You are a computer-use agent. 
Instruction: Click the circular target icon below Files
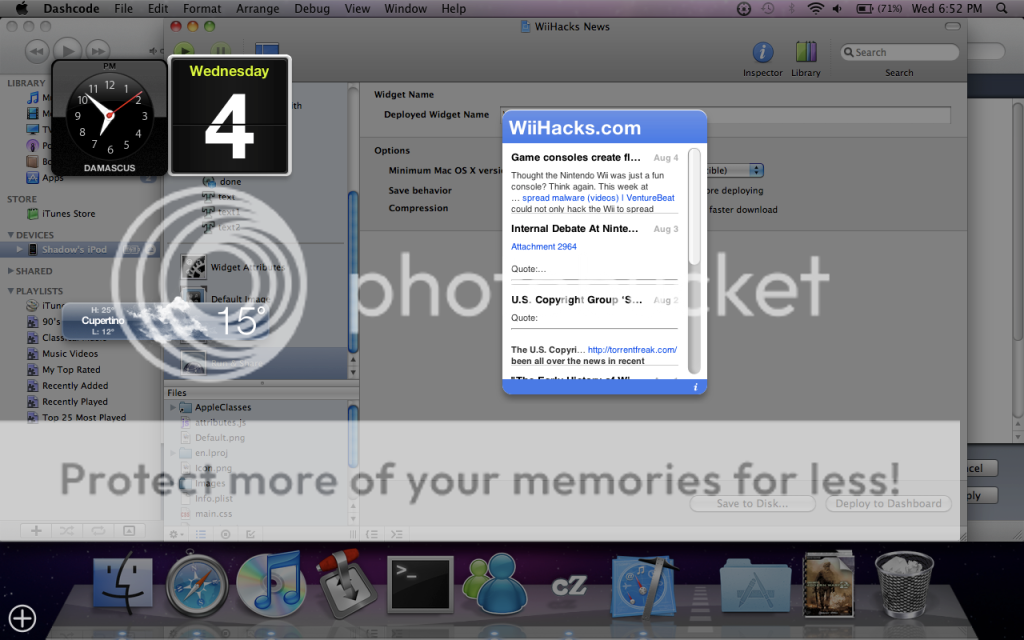point(225,534)
